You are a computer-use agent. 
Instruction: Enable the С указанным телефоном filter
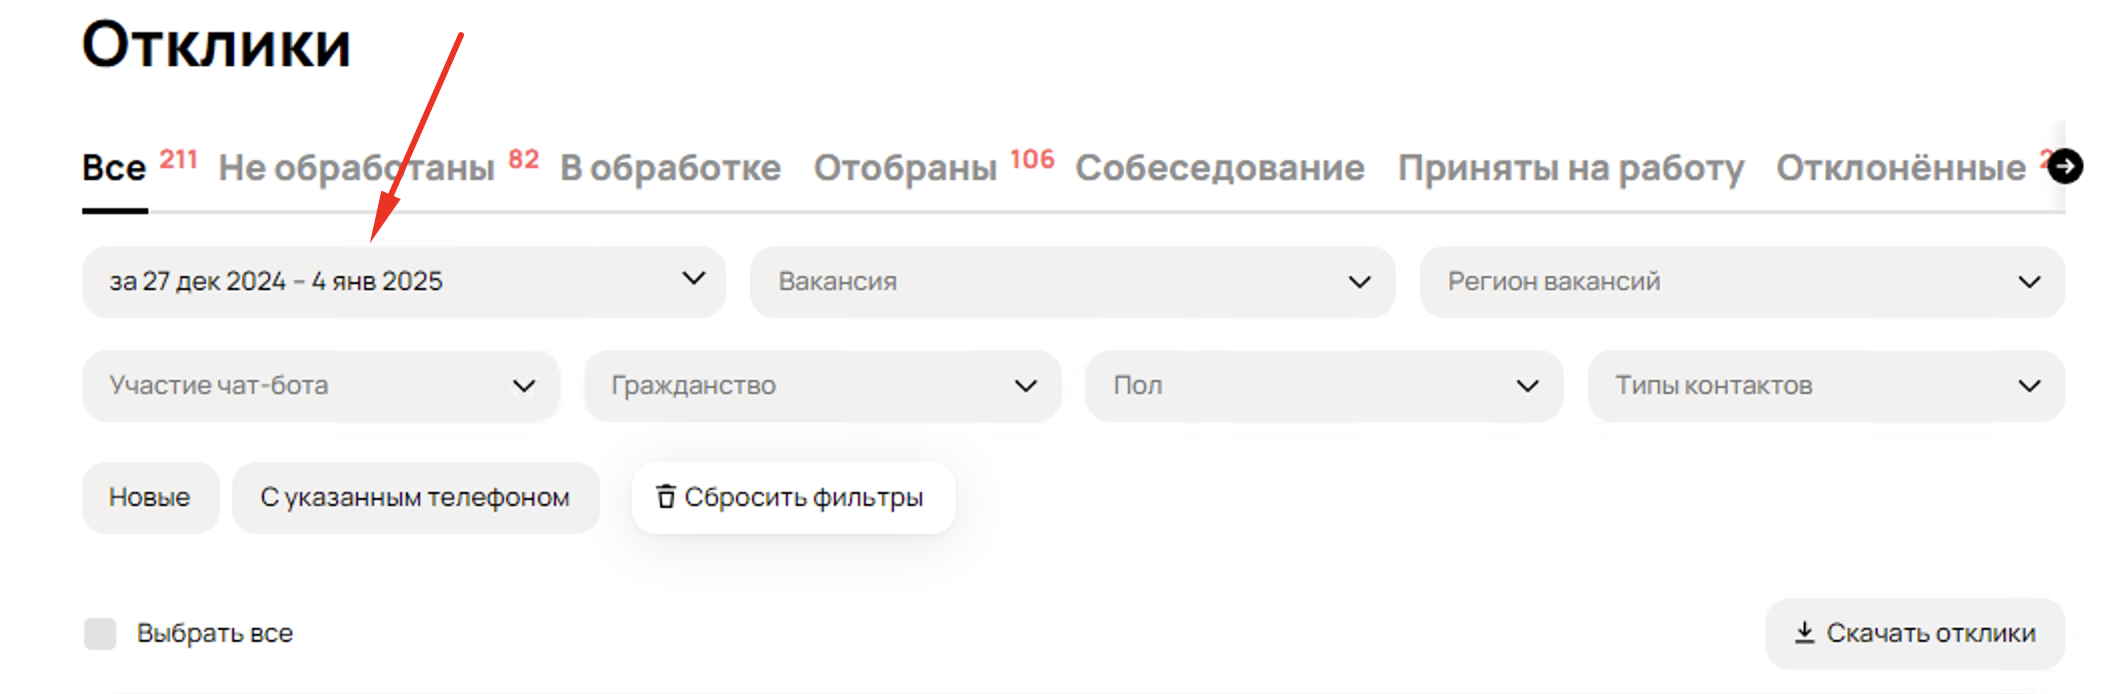415,498
